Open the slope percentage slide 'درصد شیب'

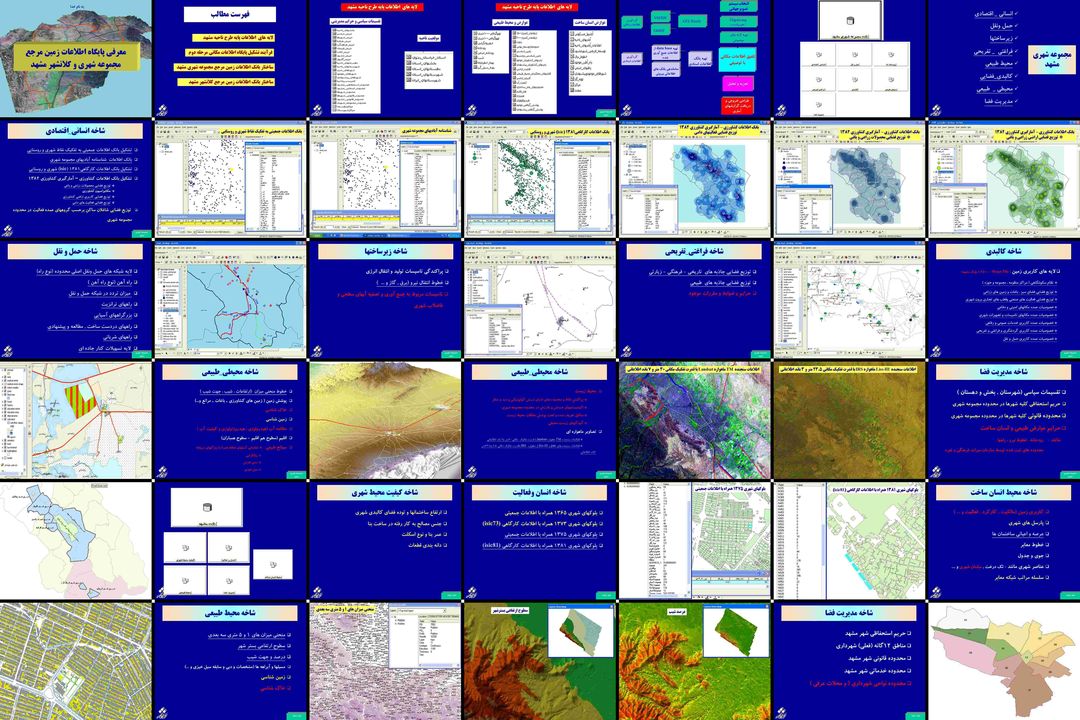[x=694, y=661]
